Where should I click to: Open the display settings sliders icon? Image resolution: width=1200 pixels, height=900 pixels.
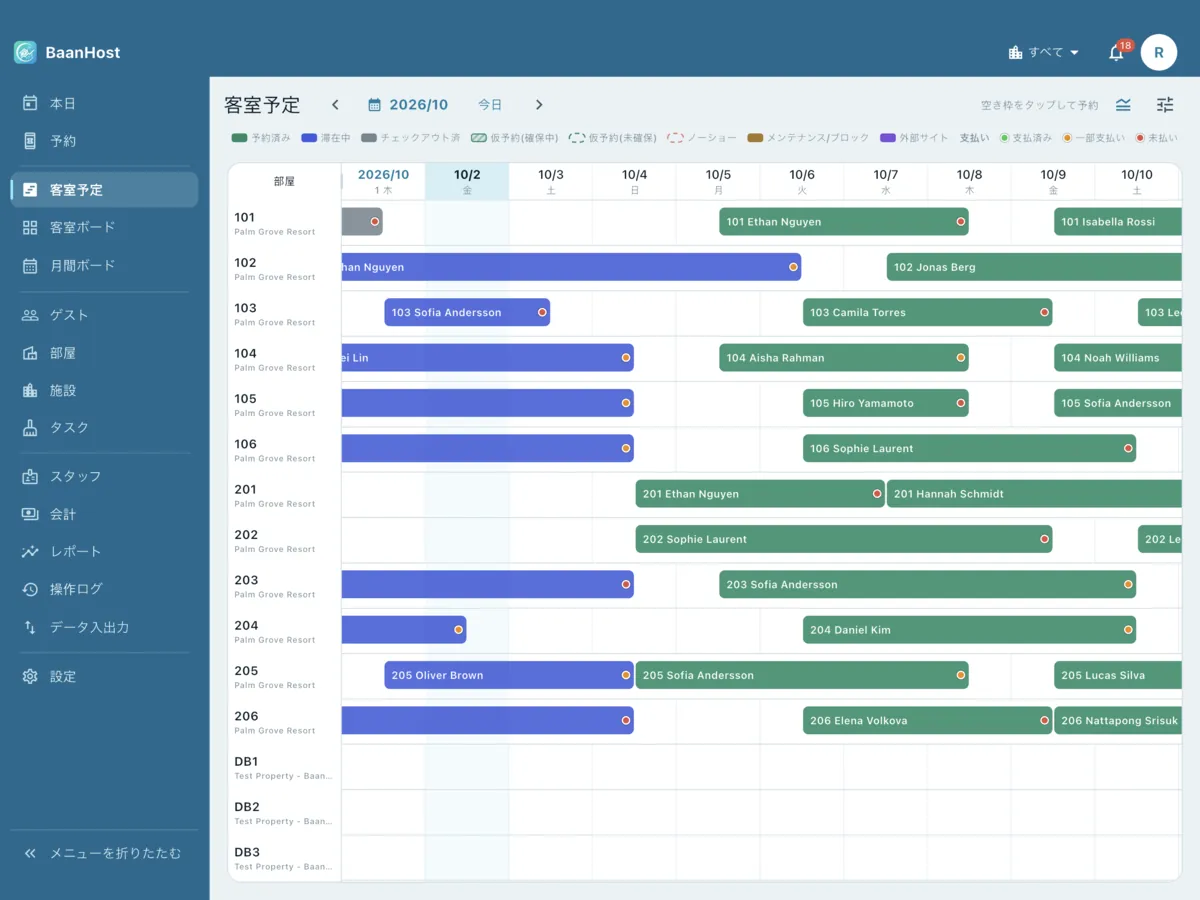click(x=1165, y=105)
